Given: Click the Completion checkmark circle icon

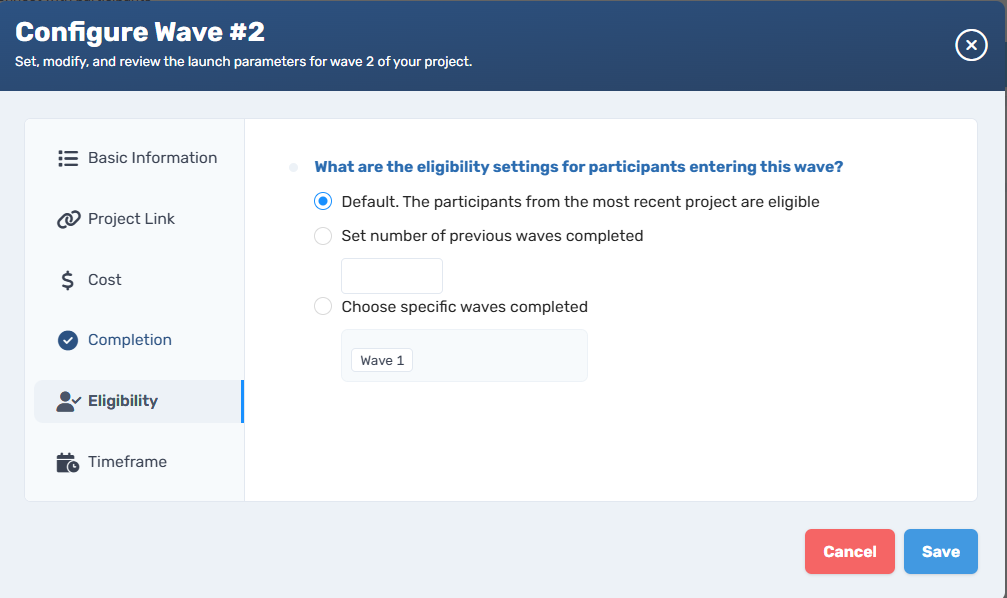Looking at the screenshot, I should [x=68, y=340].
